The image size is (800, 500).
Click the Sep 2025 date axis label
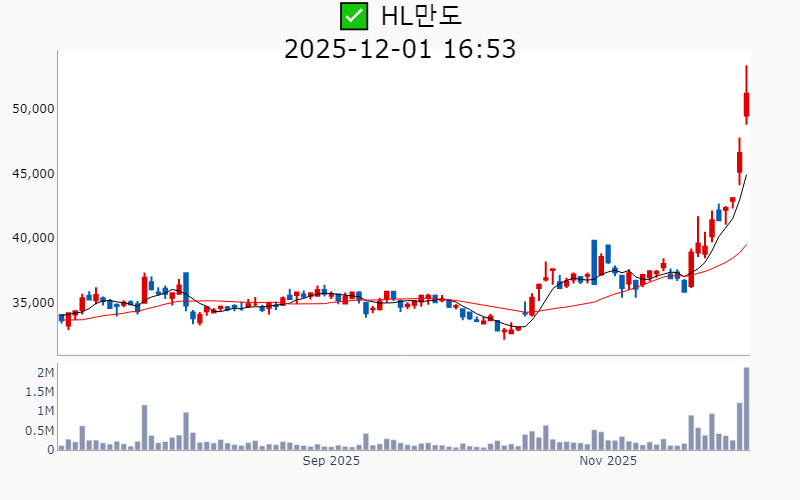coord(331,461)
